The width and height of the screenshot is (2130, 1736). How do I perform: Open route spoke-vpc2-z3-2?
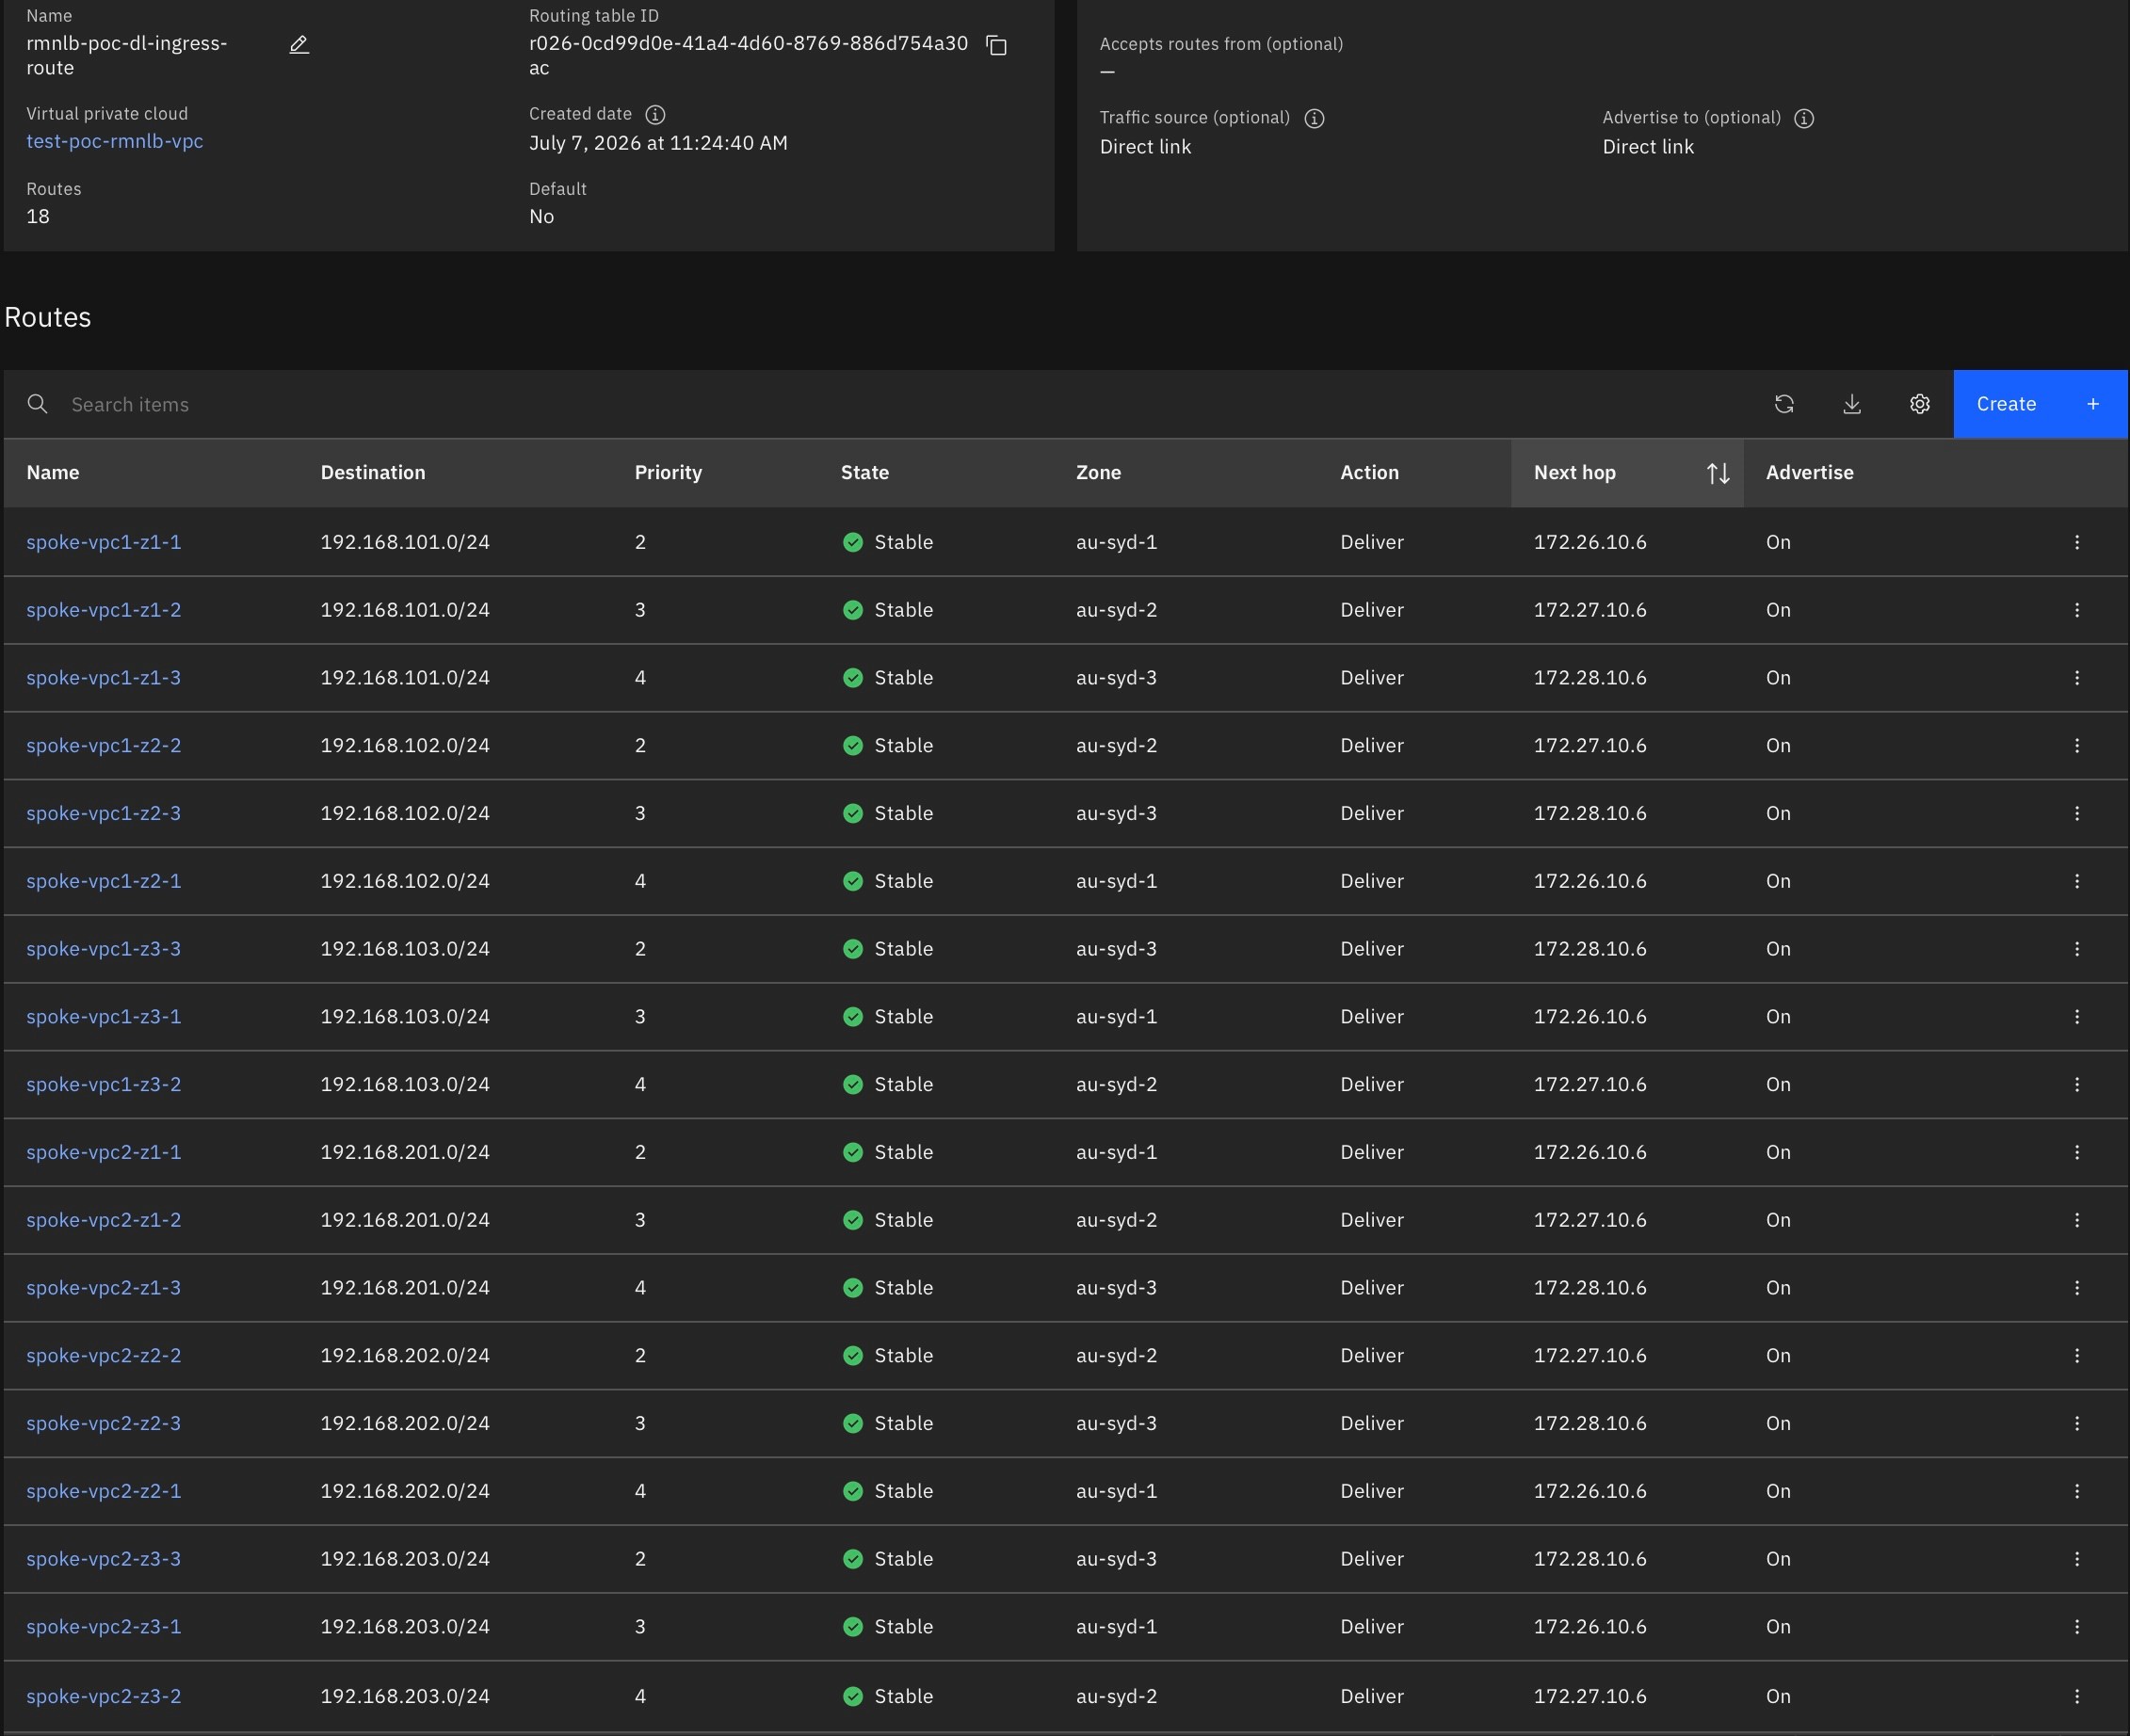(x=104, y=1697)
